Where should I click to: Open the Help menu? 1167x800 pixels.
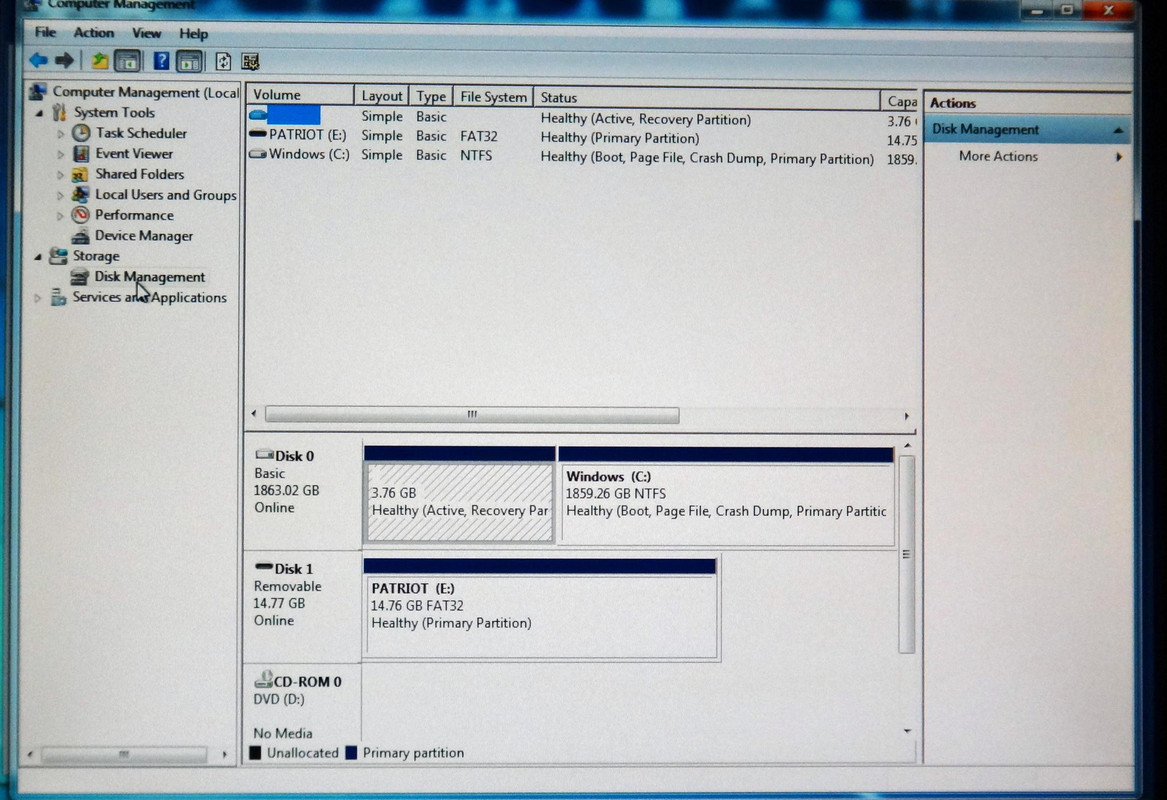(x=194, y=33)
